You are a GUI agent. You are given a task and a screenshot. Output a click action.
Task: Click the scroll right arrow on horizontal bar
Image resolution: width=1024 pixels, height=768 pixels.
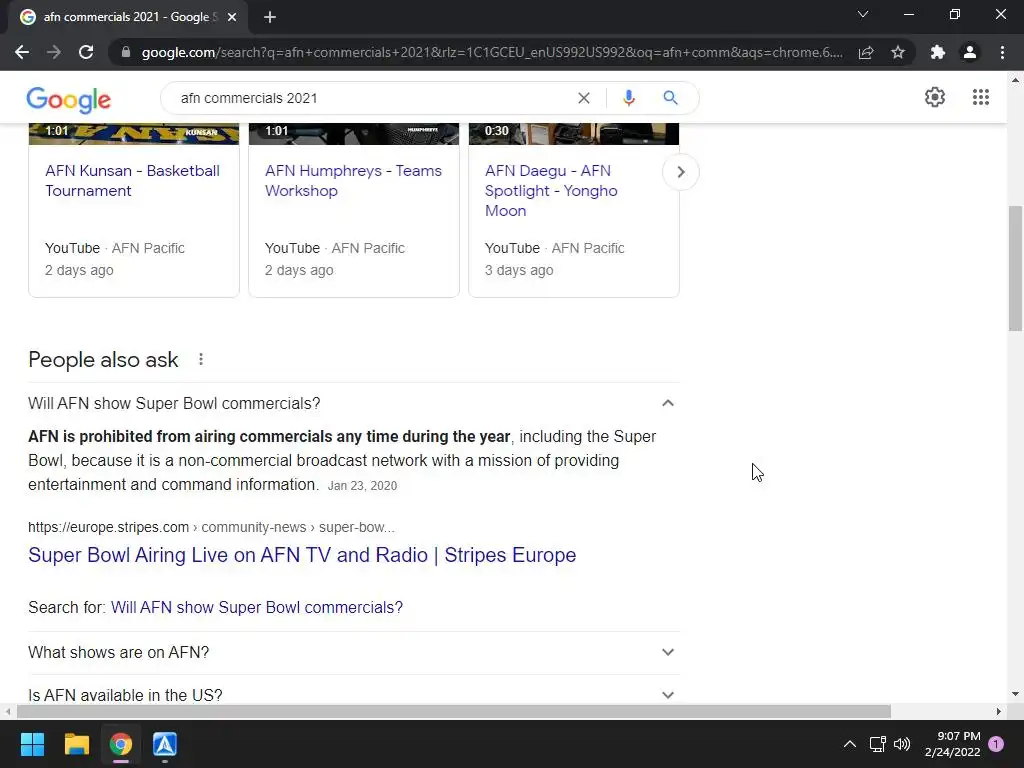point(999,711)
